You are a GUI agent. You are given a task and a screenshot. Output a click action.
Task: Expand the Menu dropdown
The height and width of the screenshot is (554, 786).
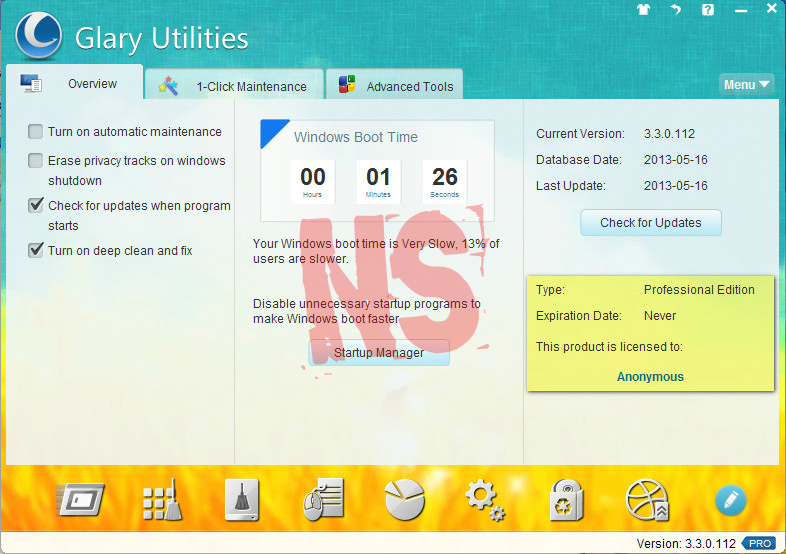(x=746, y=85)
